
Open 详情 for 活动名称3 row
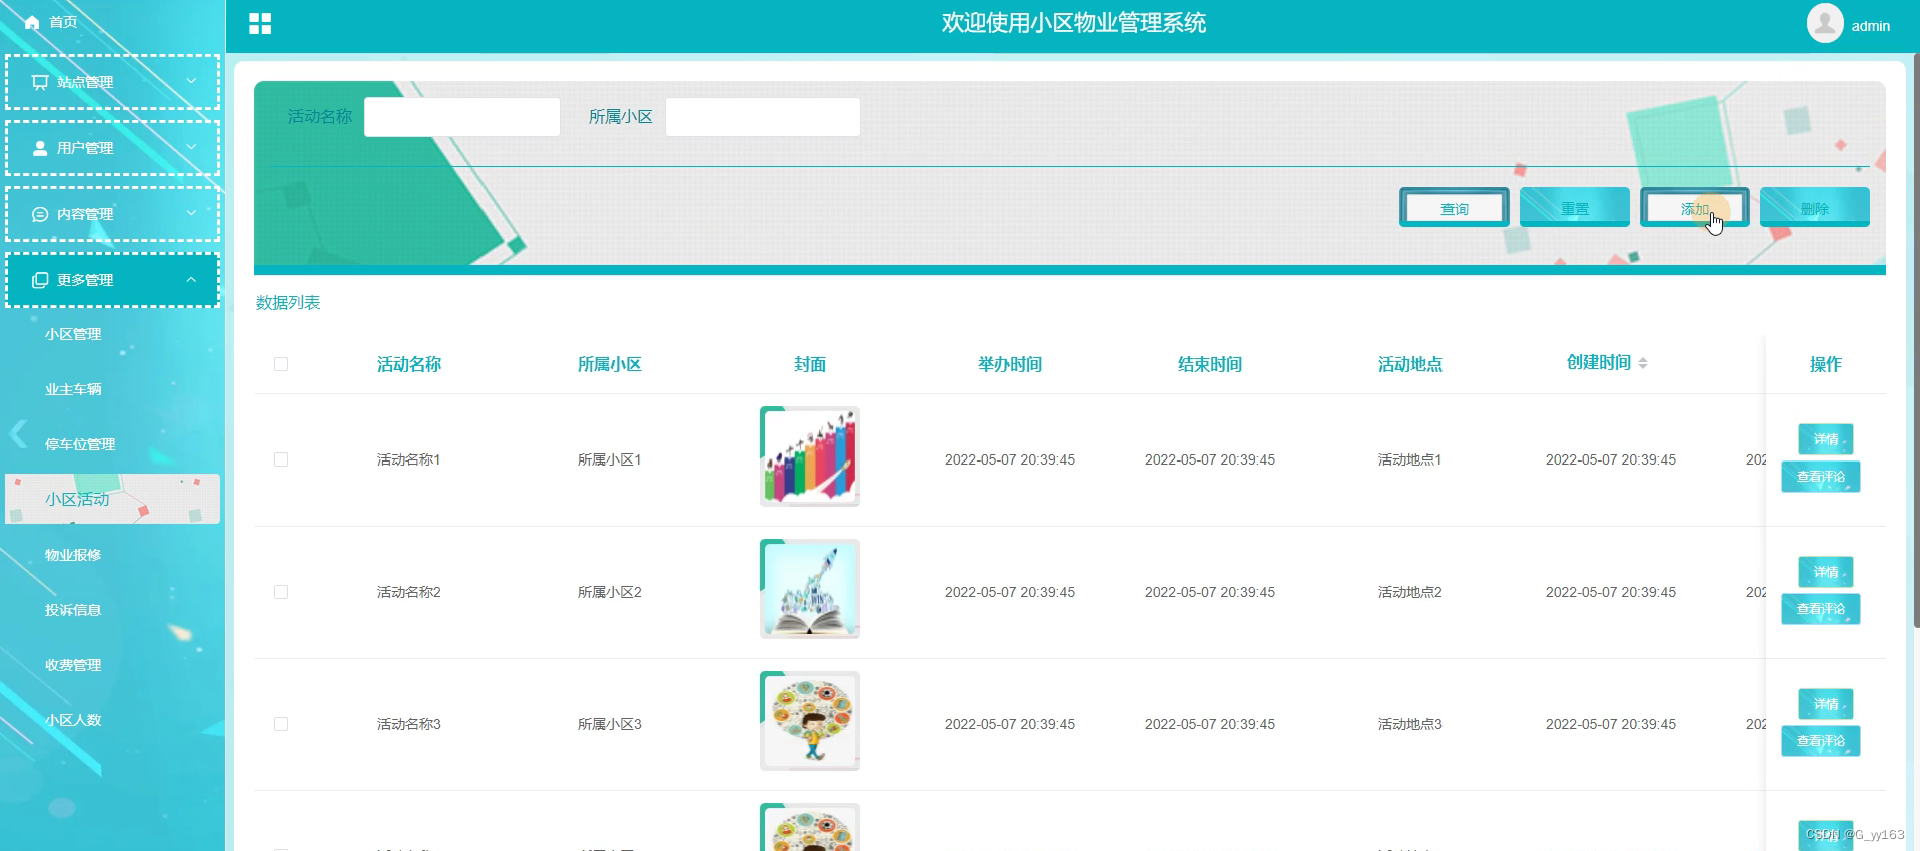click(x=1826, y=704)
